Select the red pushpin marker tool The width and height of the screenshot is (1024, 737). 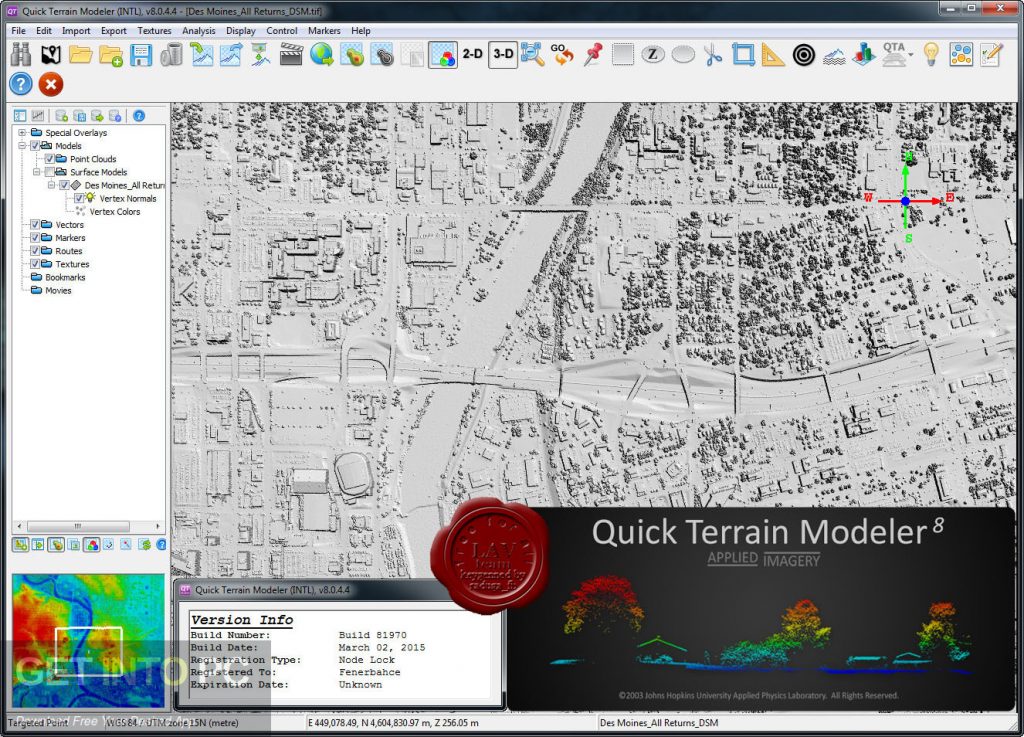coord(592,55)
